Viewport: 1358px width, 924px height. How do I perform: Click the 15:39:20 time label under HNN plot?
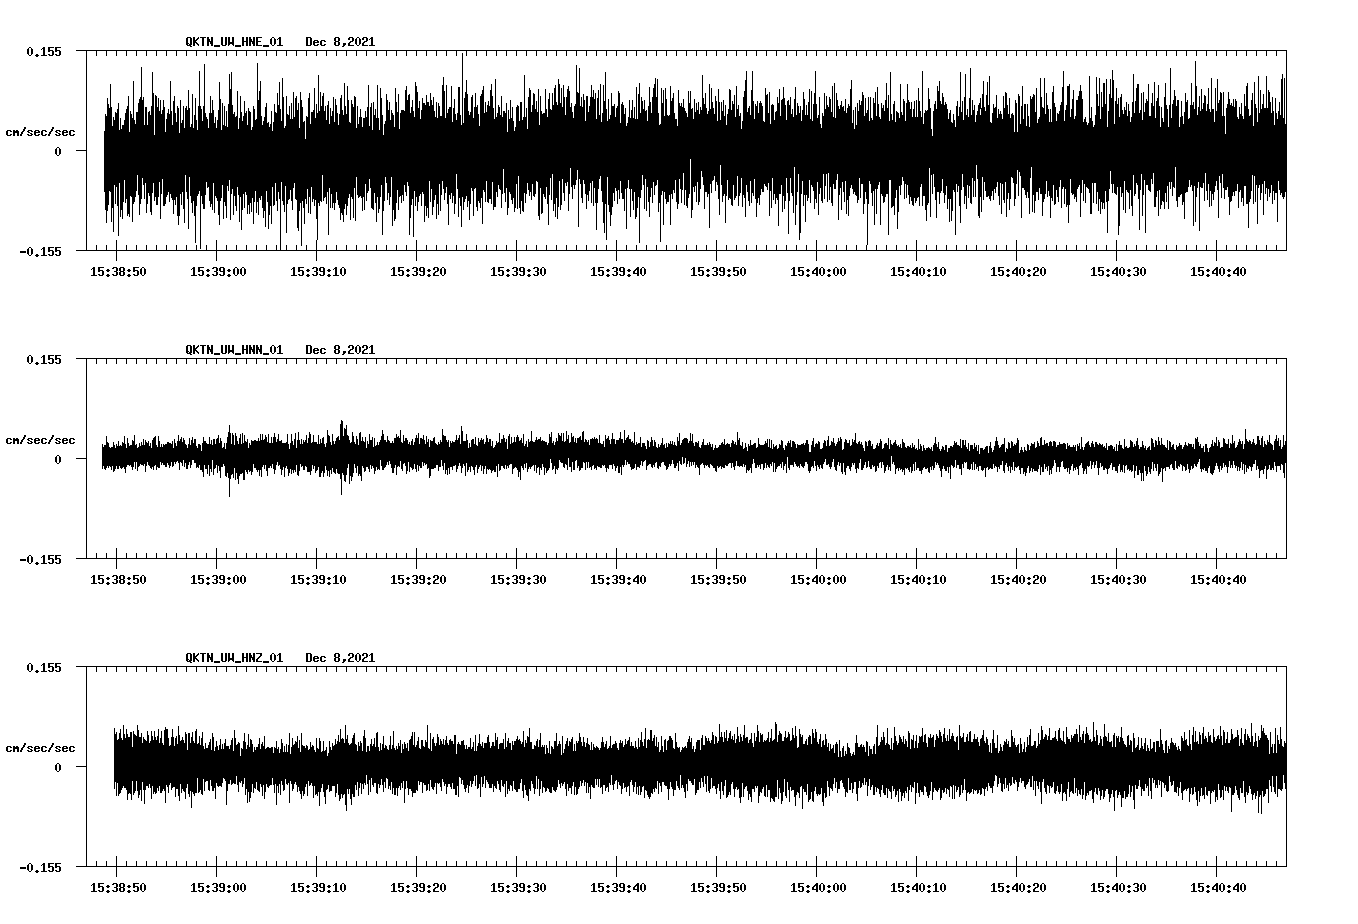coord(418,580)
